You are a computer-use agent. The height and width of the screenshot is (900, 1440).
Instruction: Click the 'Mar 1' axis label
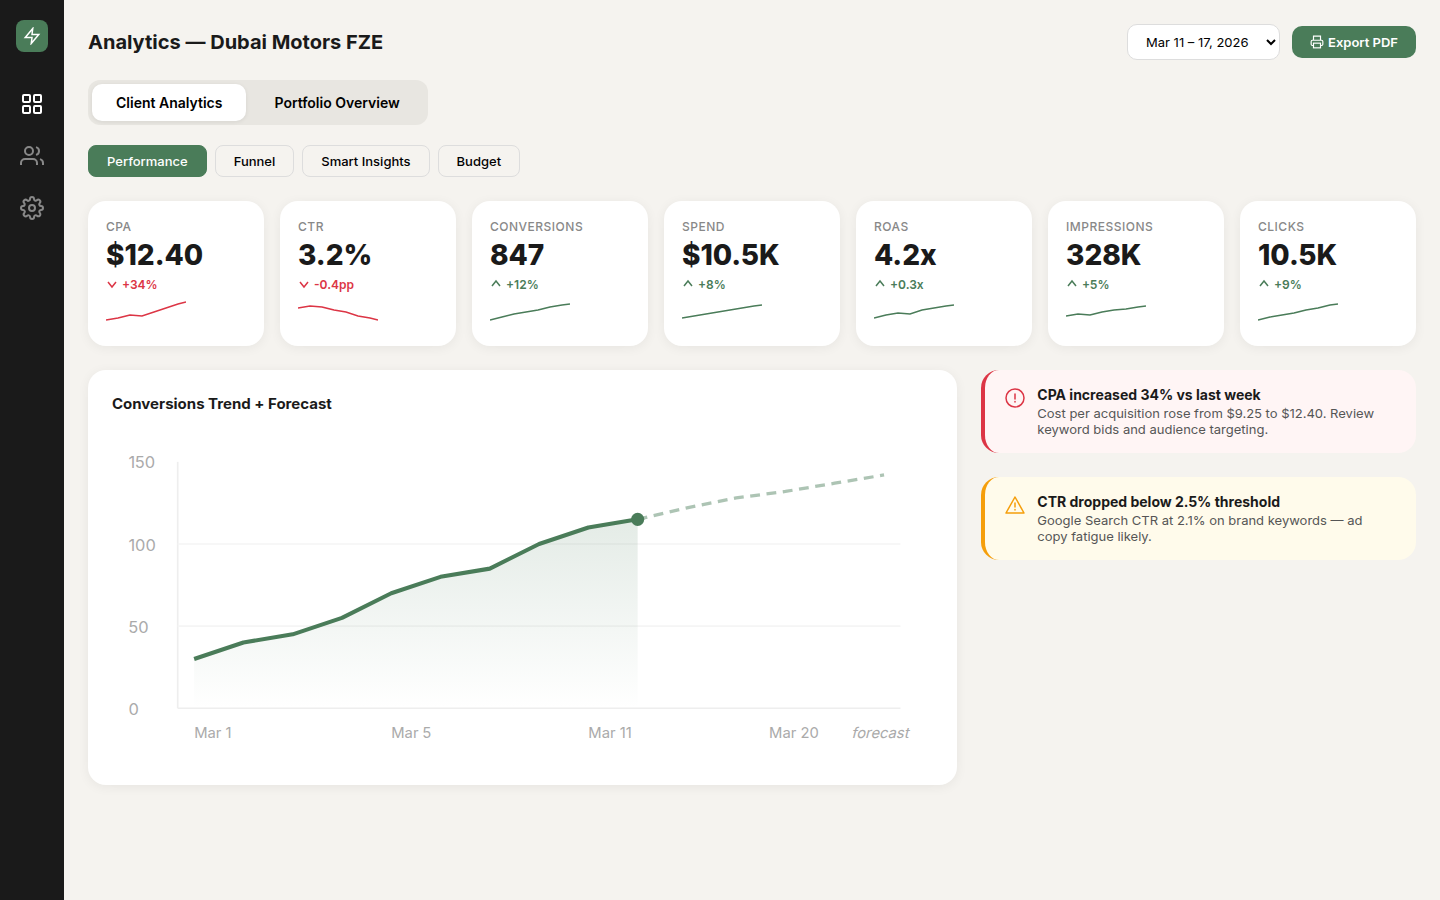click(213, 733)
